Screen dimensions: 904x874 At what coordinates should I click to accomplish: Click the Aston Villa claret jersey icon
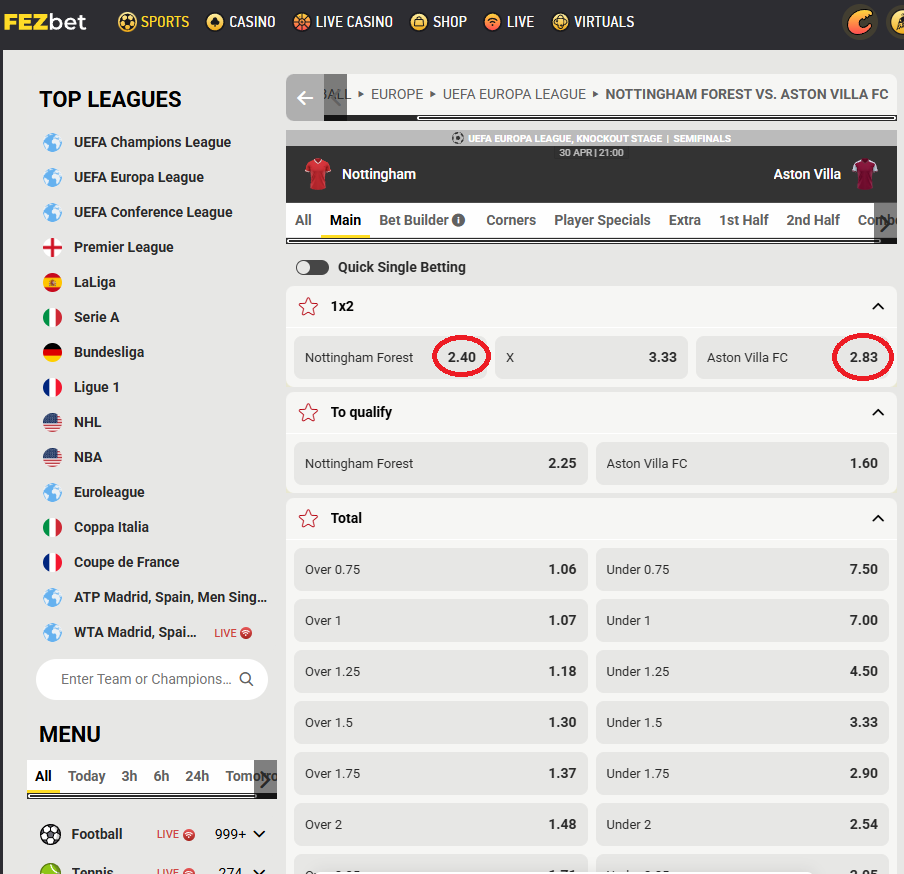pyautogui.click(x=865, y=174)
